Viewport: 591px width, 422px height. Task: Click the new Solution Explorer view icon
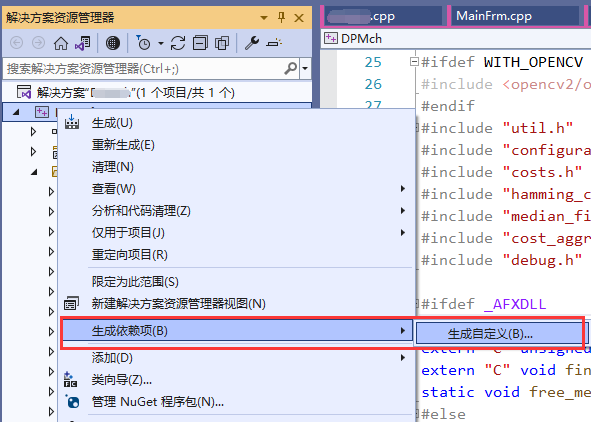coord(72,303)
